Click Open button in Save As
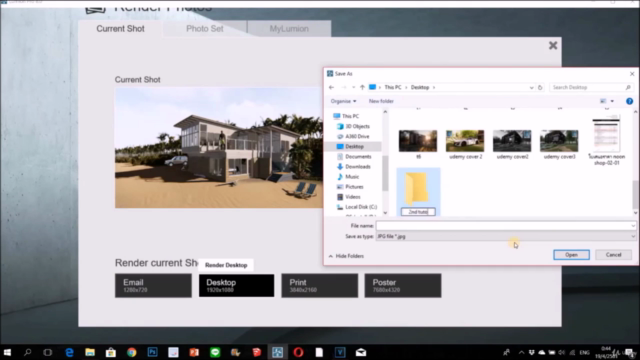This screenshot has width=640, height=360. point(571,255)
